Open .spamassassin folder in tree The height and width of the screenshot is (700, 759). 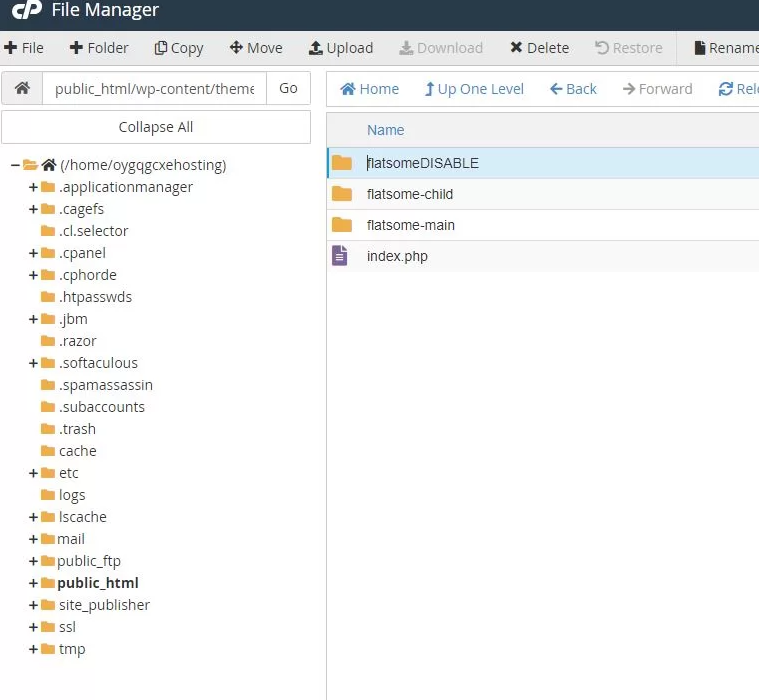[x=106, y=385]
